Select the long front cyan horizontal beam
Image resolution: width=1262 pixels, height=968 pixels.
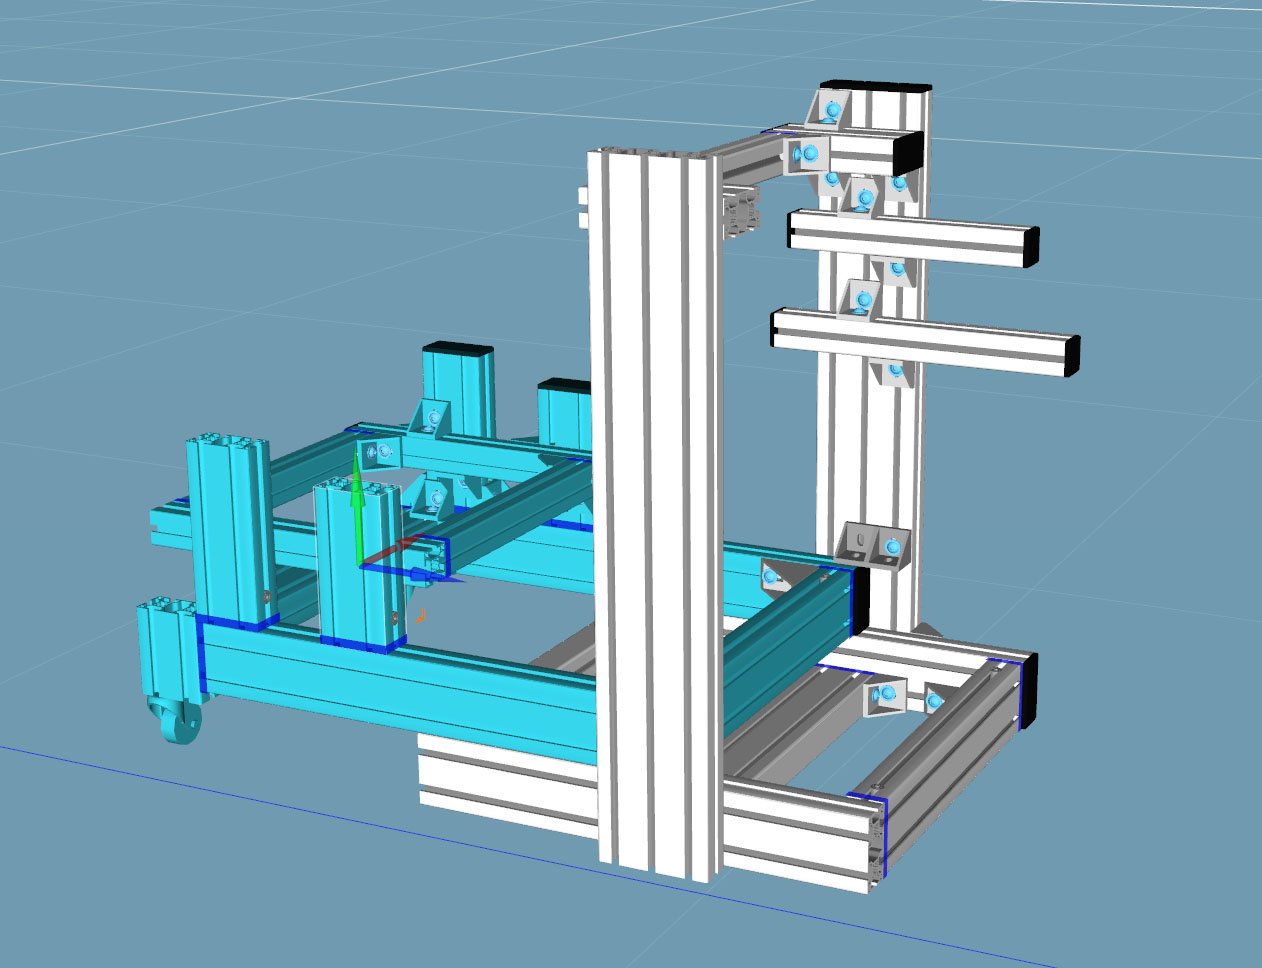(x=400, y=680)
